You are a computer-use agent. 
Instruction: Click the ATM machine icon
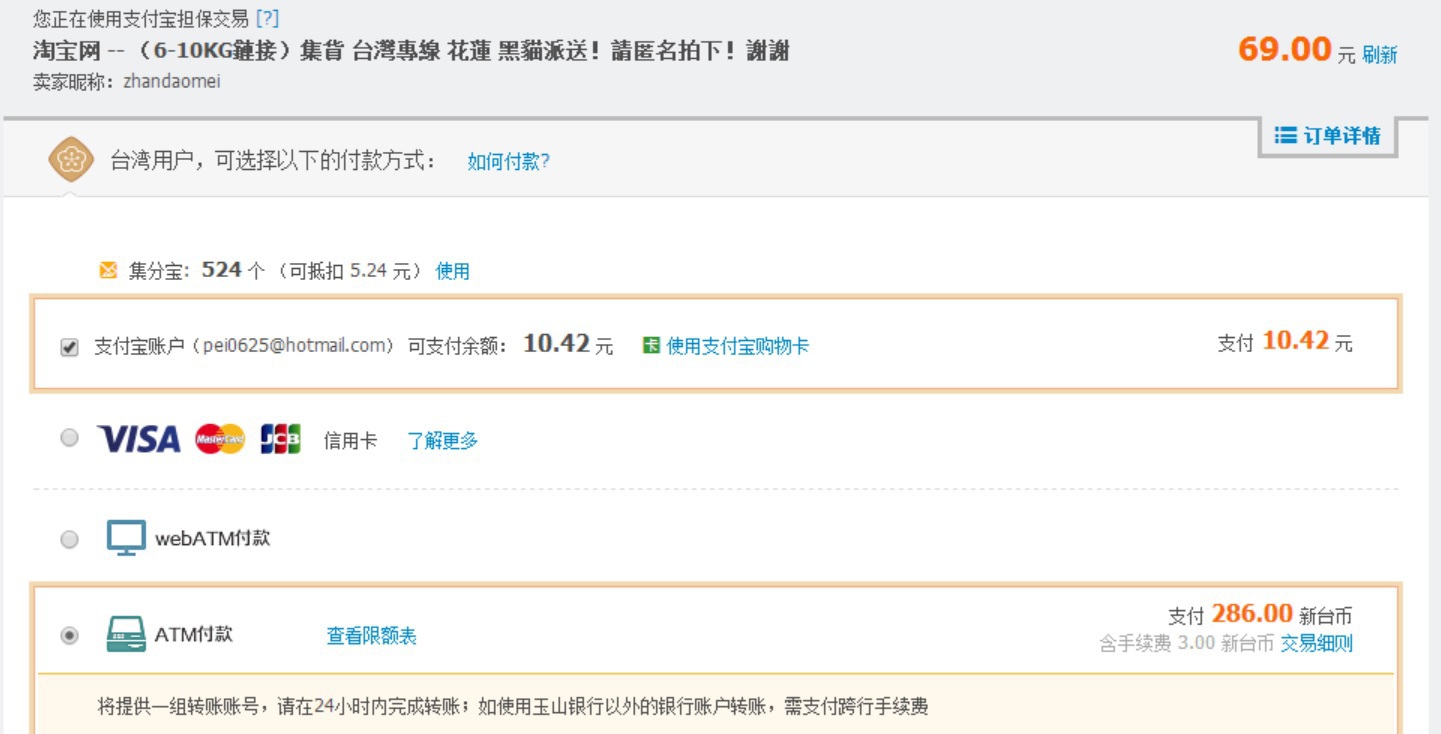tap(126, 635)
